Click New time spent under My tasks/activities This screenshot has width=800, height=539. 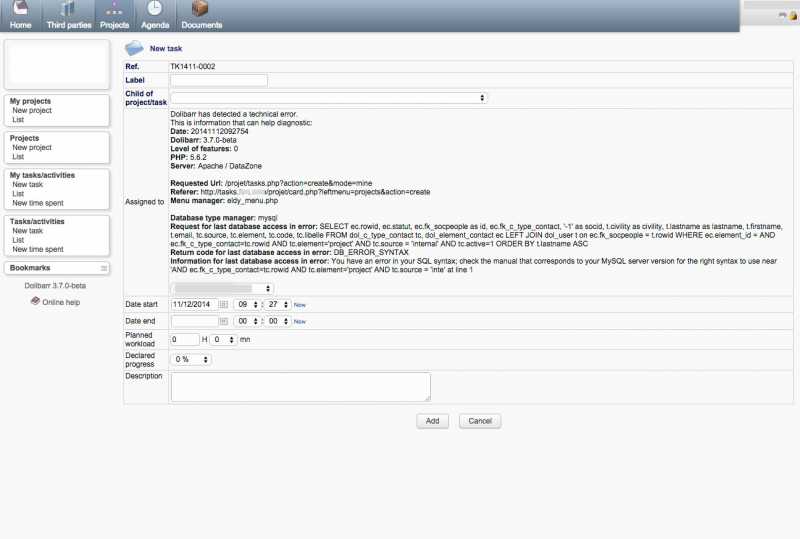pos(37,203)
